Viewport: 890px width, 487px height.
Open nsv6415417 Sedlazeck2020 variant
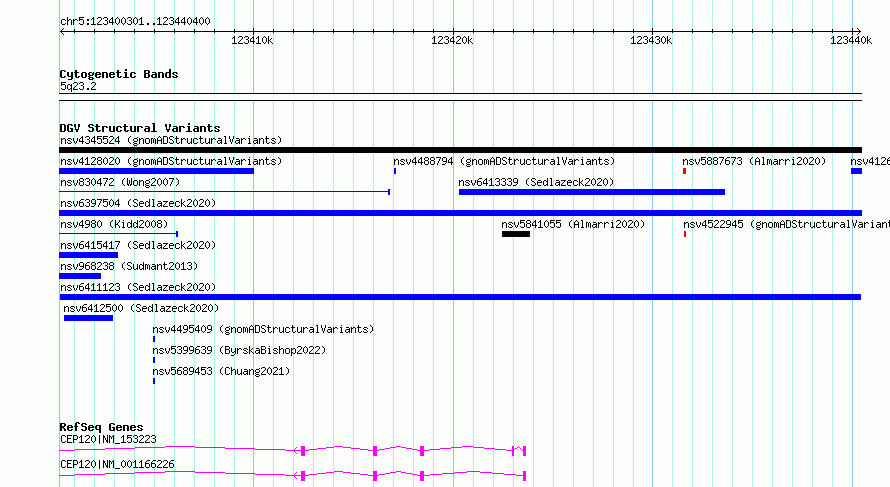pyautogui.click(x=138, y=245)
